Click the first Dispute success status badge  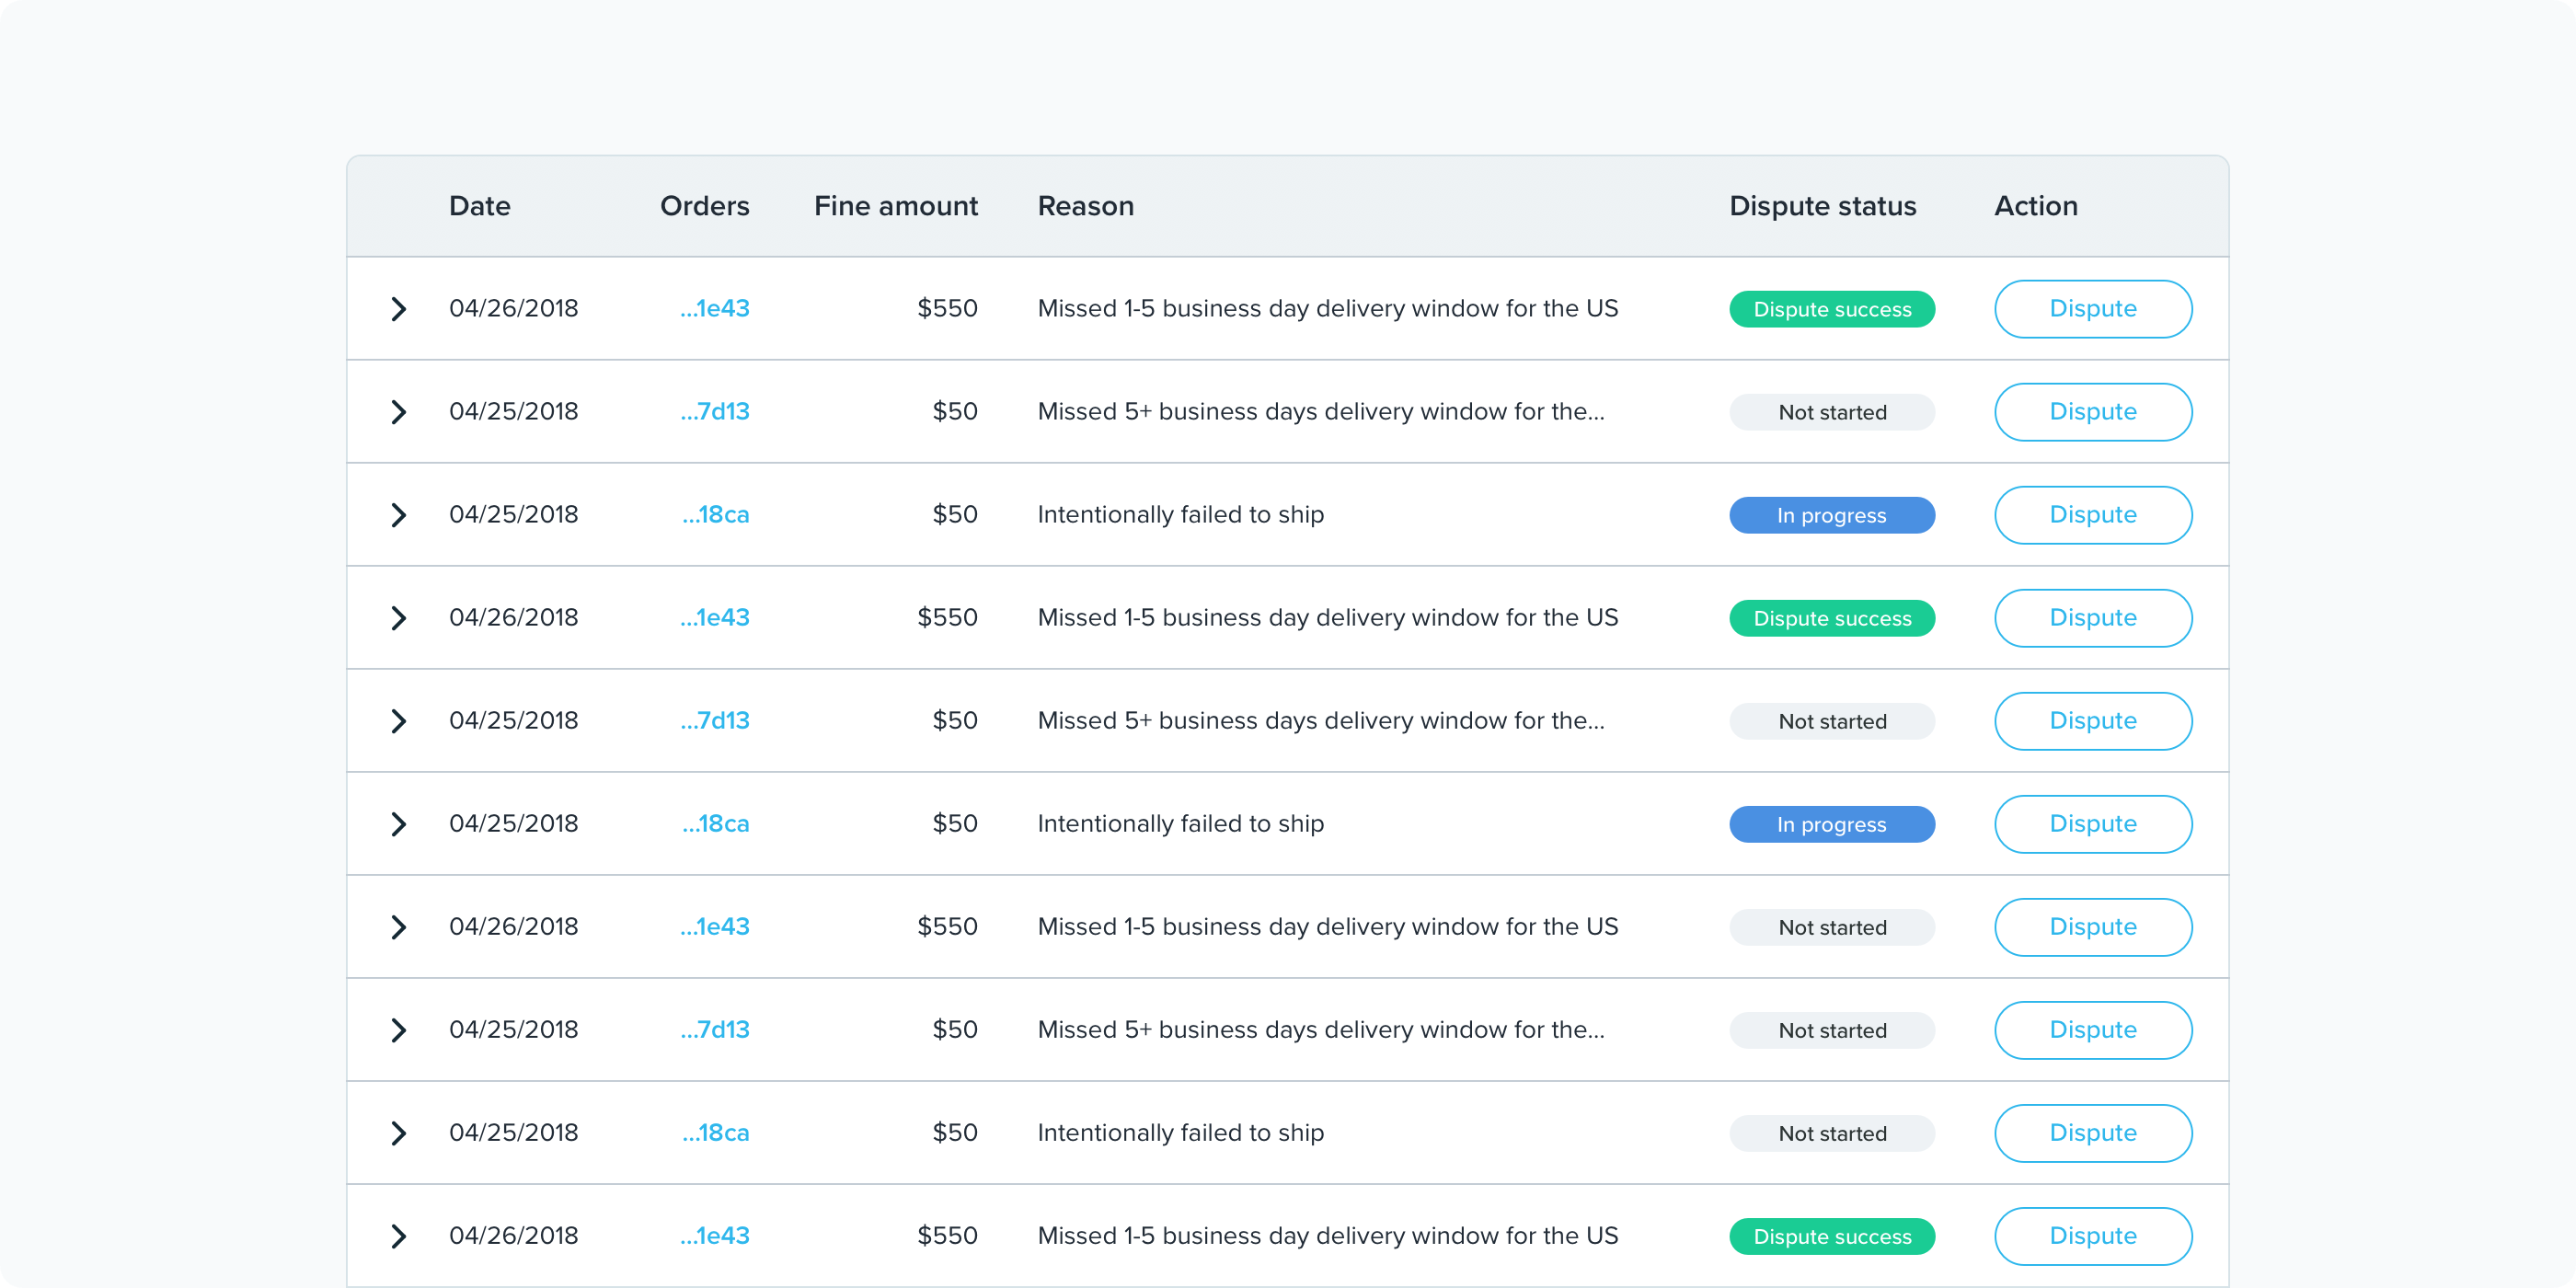pyautogui.click(x=1831, y=310)
